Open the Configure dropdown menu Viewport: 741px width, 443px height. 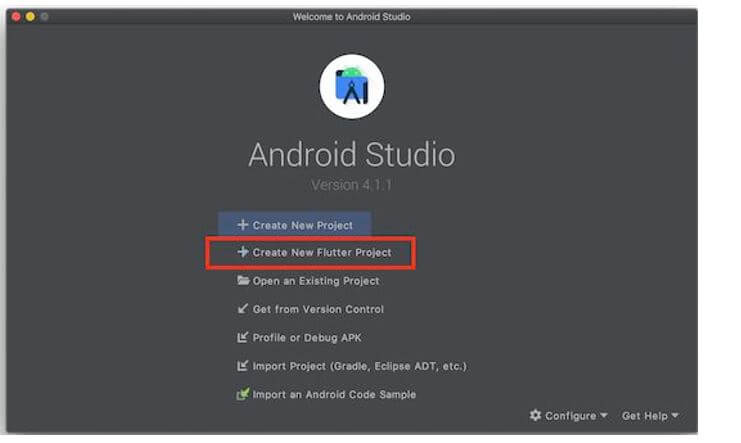tap(569, 416)
